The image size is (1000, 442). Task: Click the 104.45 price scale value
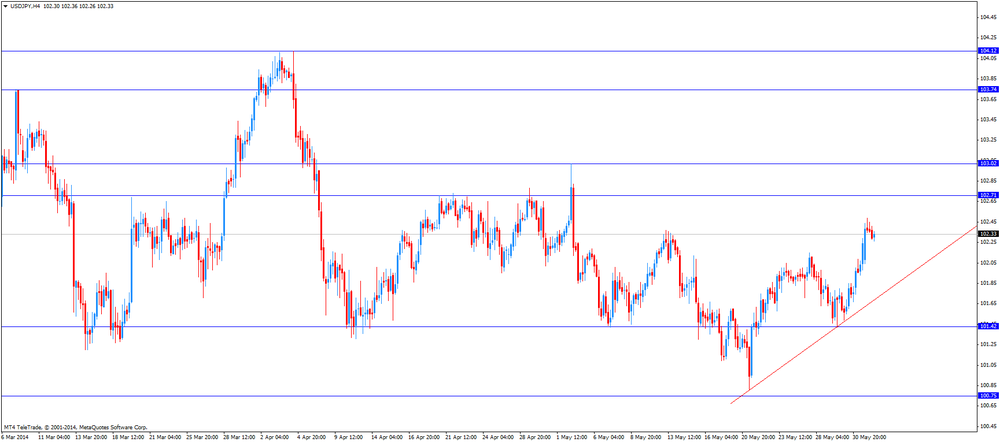pos(988,17)
